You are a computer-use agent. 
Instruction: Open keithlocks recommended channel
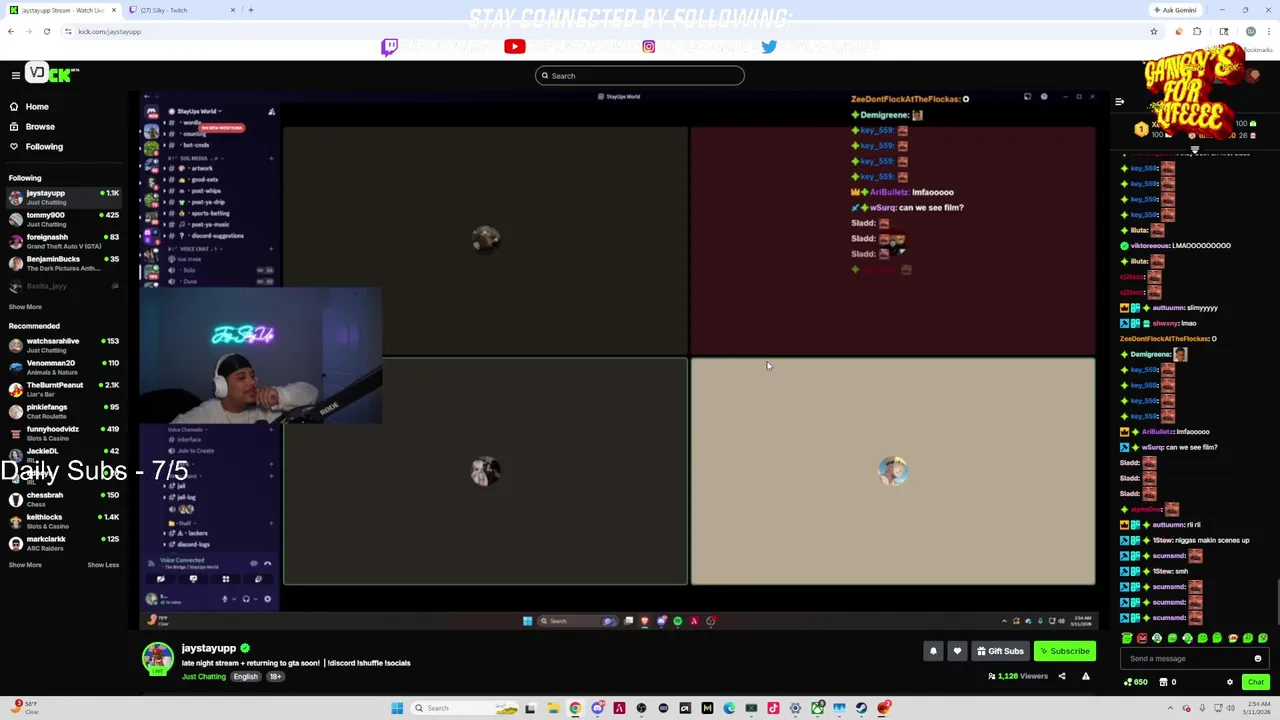(62, 521)
